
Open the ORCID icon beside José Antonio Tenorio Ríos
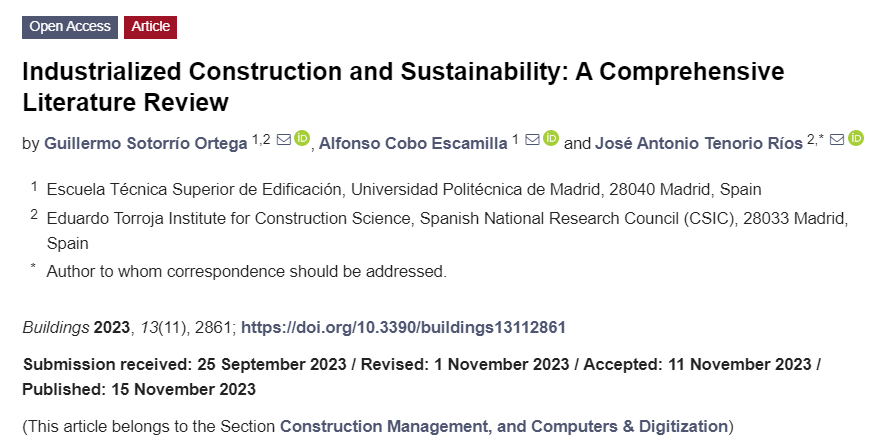856,138
